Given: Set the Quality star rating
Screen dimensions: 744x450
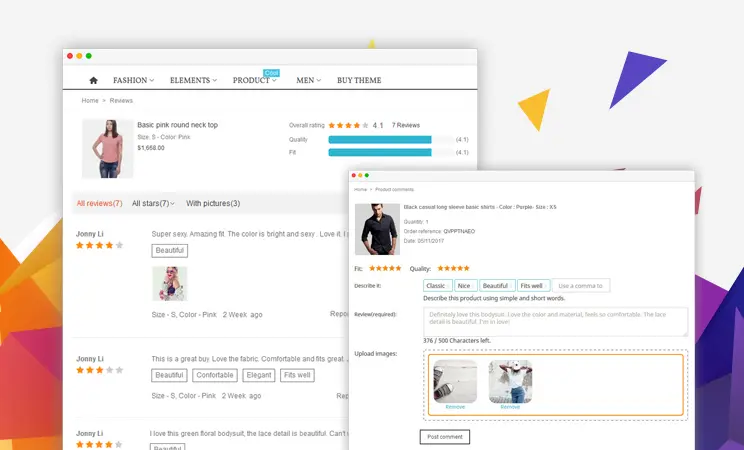Looking at the screenshot, I should pyautogui.click(x=453, y=268).
